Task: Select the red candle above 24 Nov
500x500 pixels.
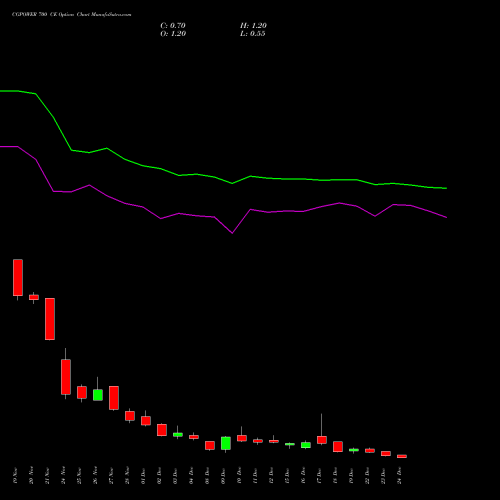Action: tap(66, 377)
